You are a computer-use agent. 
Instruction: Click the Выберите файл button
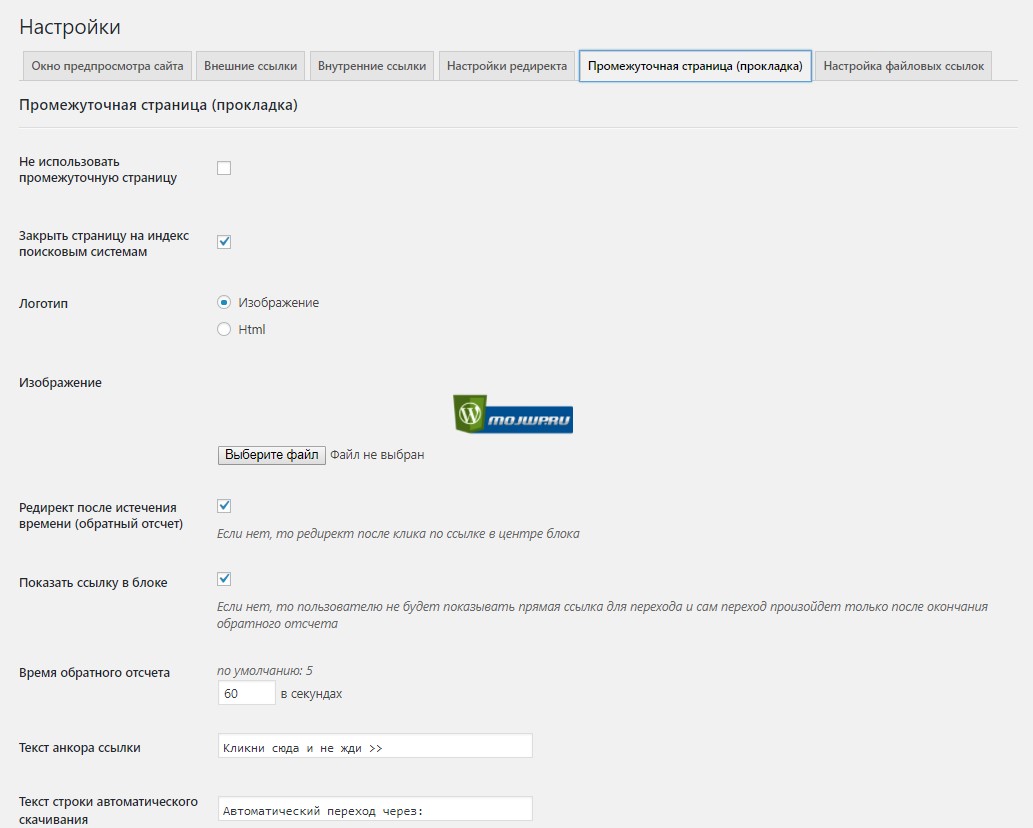[271, 454]
